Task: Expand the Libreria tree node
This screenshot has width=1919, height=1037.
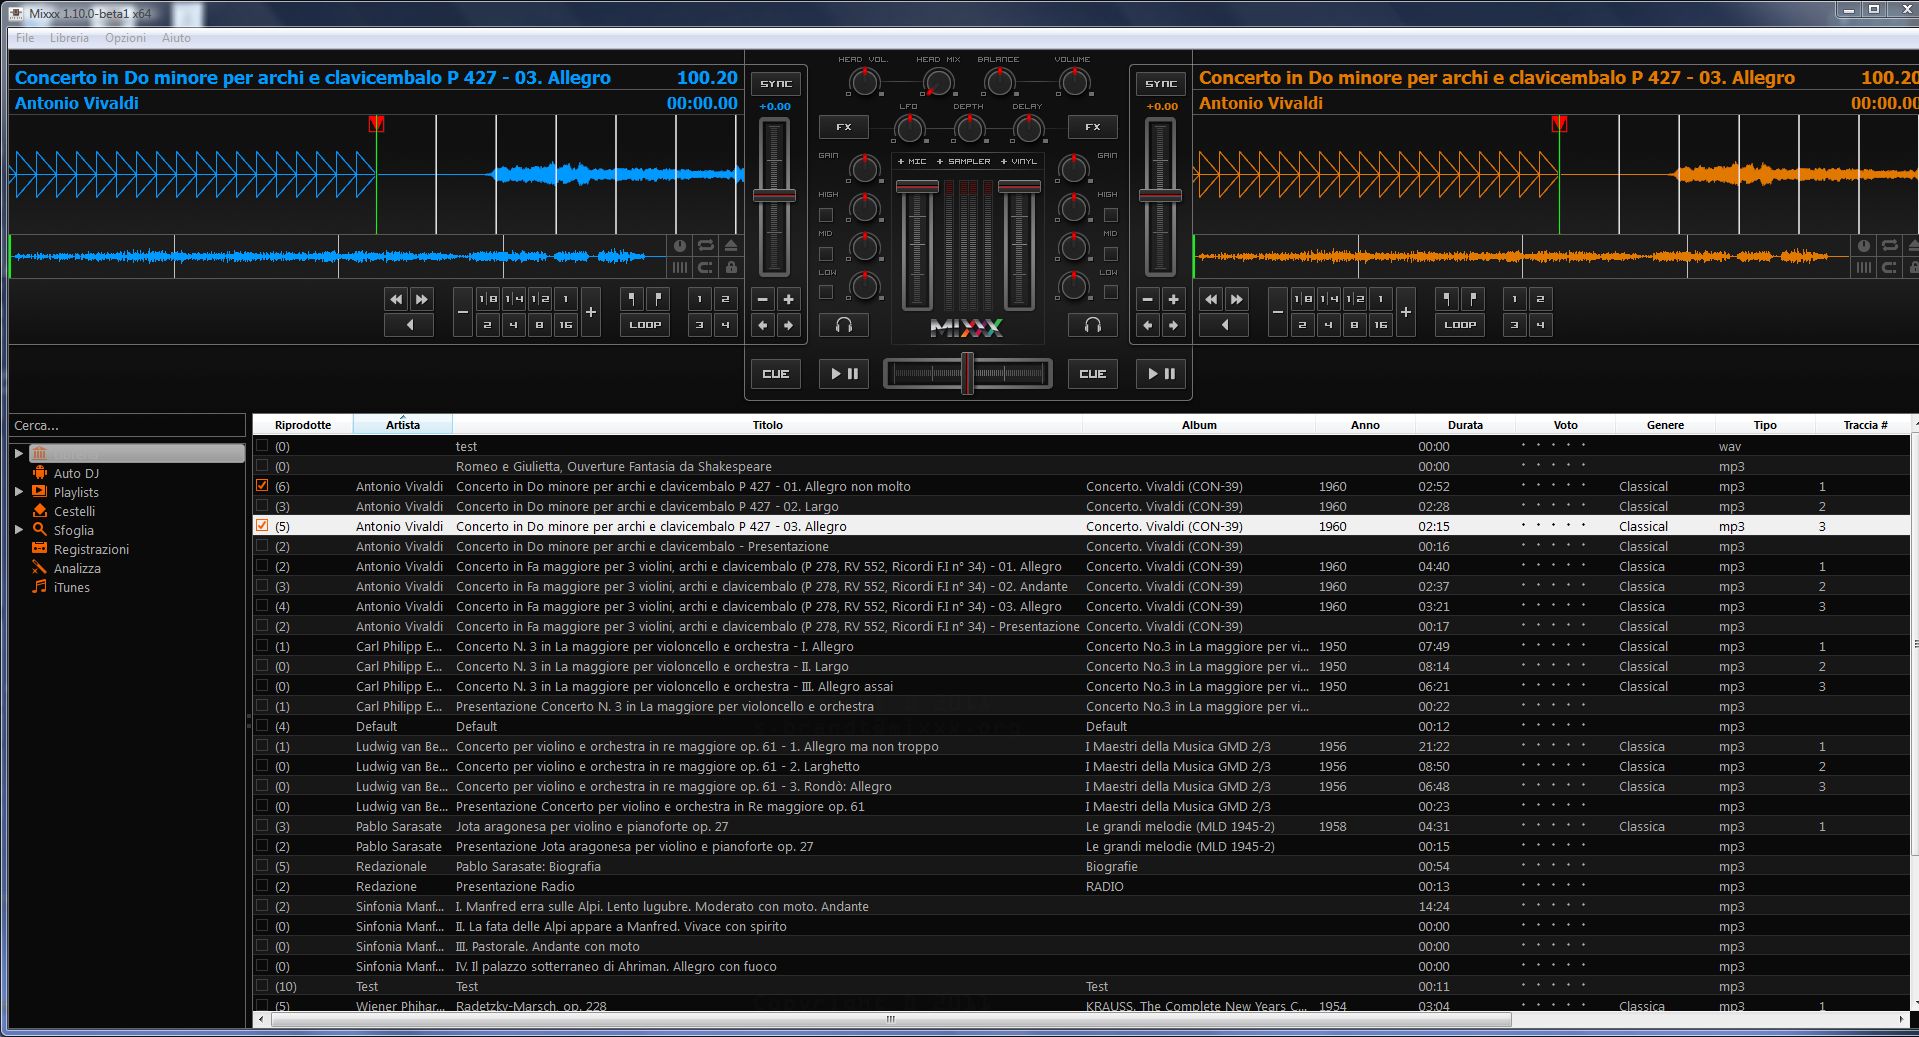Action: point(18,453)
